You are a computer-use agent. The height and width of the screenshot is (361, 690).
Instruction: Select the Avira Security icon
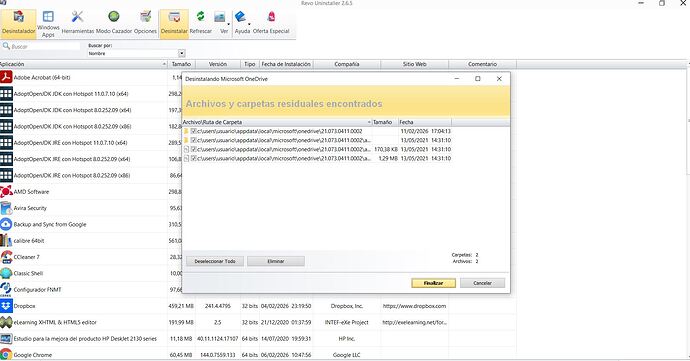6,208
